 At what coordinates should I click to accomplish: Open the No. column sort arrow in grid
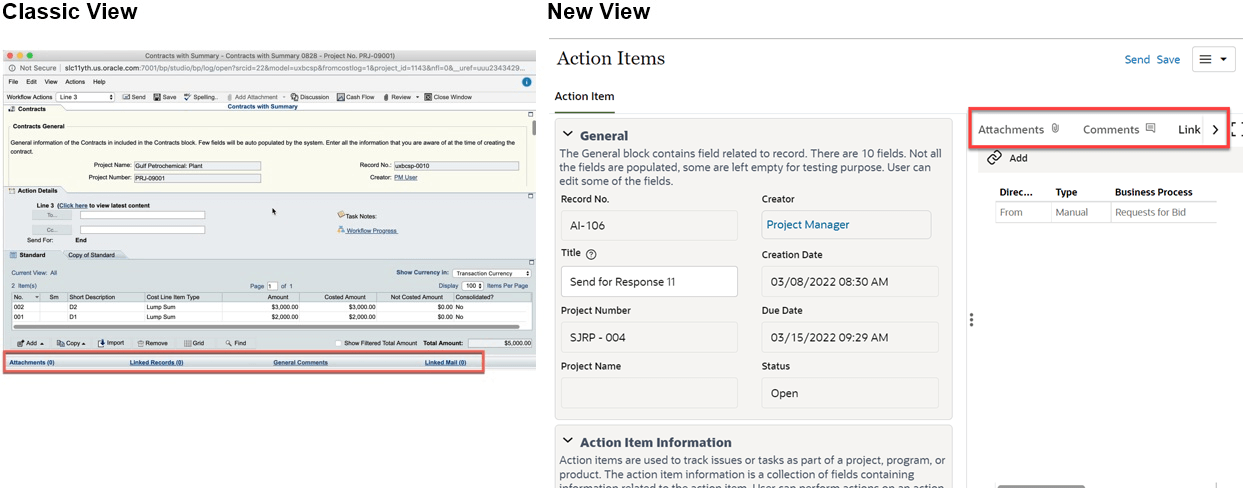point(36,297)
